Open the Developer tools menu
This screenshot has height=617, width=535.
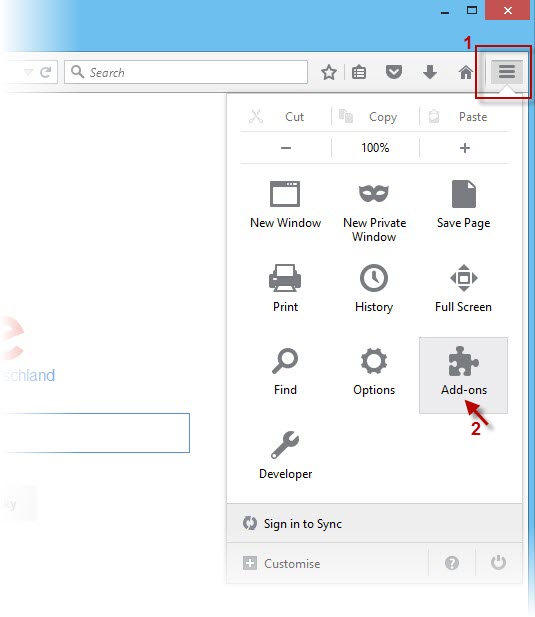point(285,456)
